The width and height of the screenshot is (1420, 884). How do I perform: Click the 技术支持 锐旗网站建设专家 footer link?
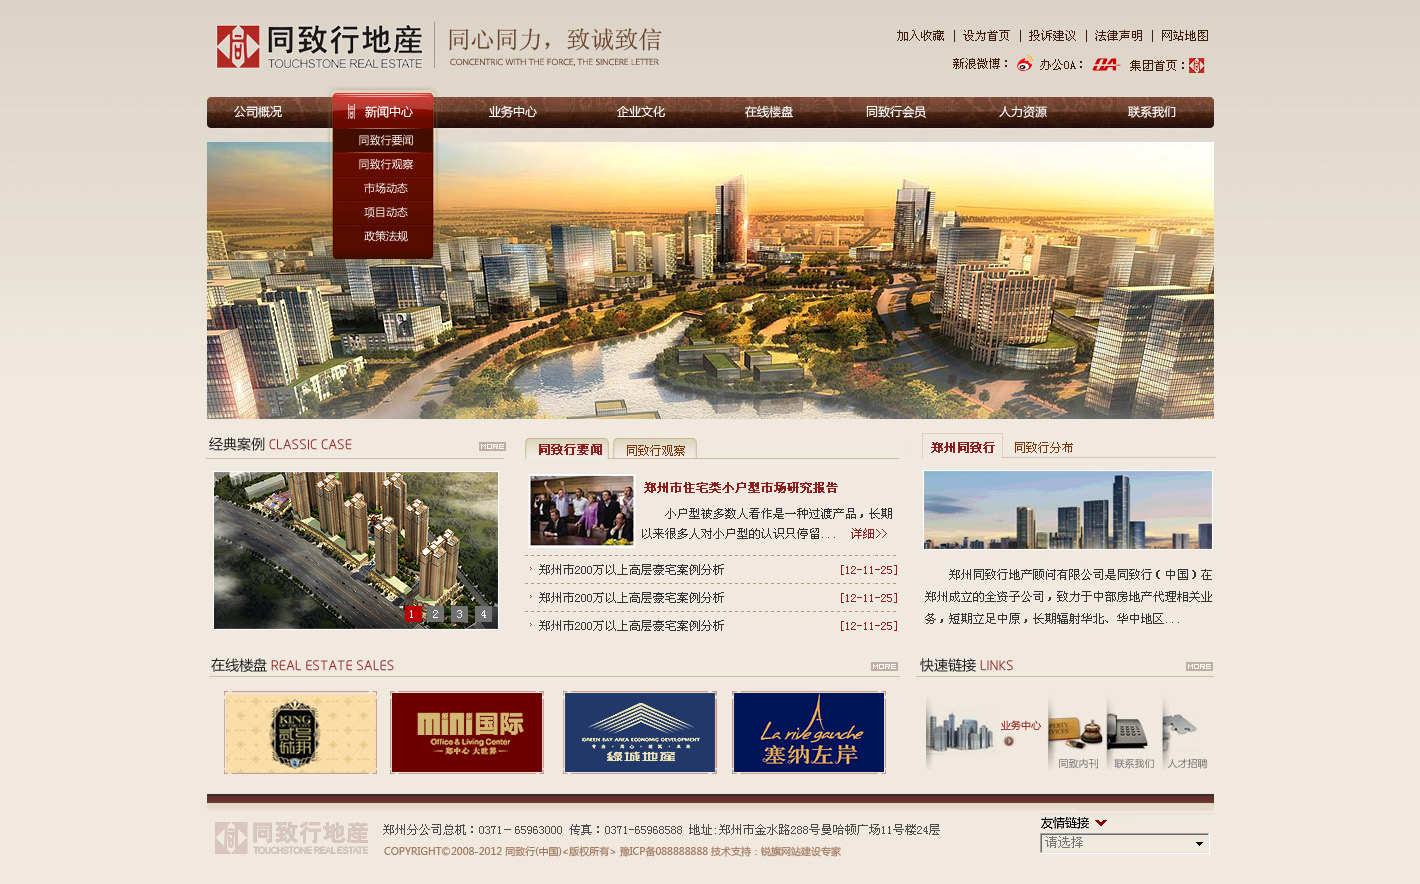pyautogui.click(x=776, y=852)
